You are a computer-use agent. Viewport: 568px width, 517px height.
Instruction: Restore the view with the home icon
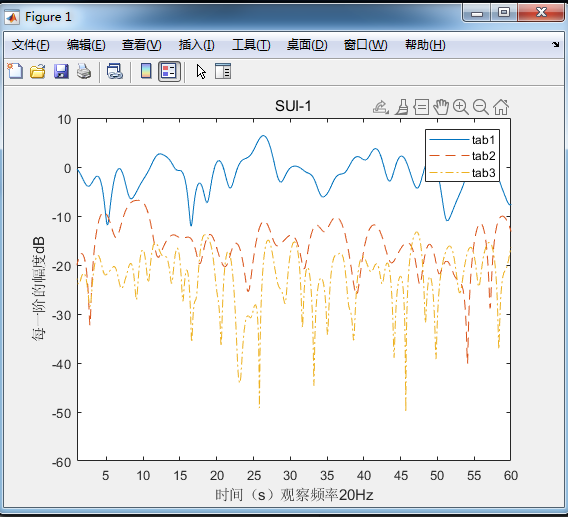click(x=501, y=107)
